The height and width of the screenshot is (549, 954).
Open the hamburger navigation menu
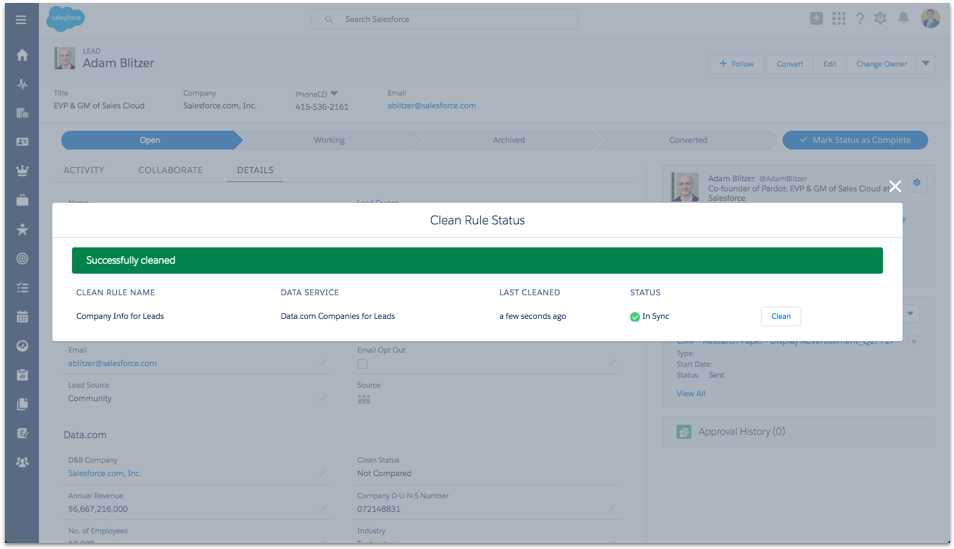pos(21,20)
